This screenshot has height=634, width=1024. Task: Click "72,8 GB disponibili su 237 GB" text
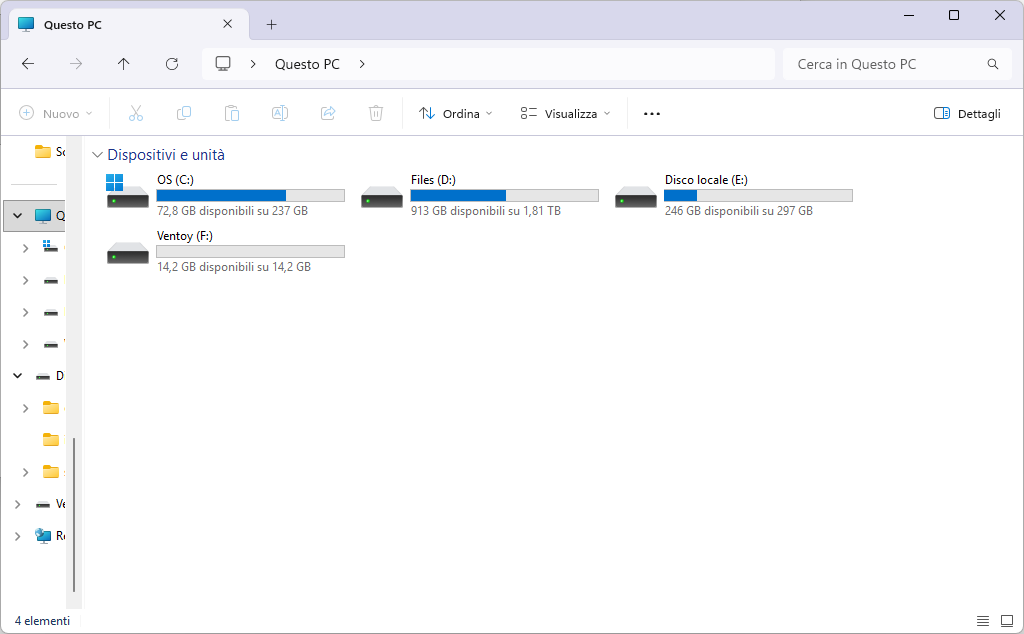point(232,211)
